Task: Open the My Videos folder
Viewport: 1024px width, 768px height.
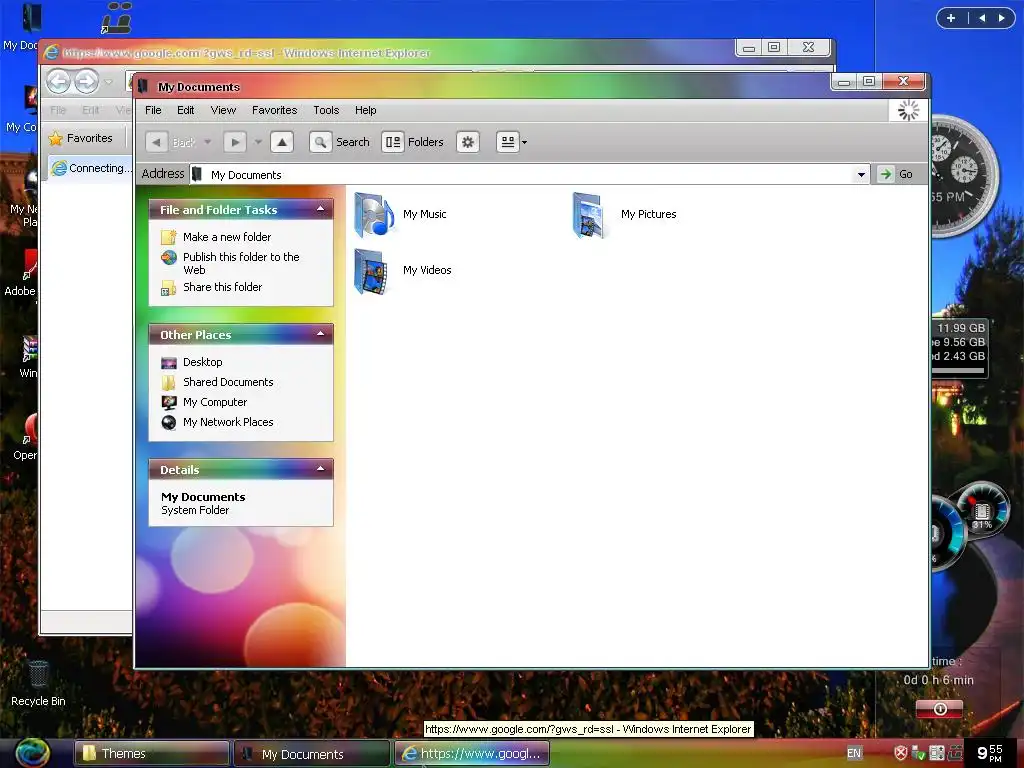Action: (403, 271)
